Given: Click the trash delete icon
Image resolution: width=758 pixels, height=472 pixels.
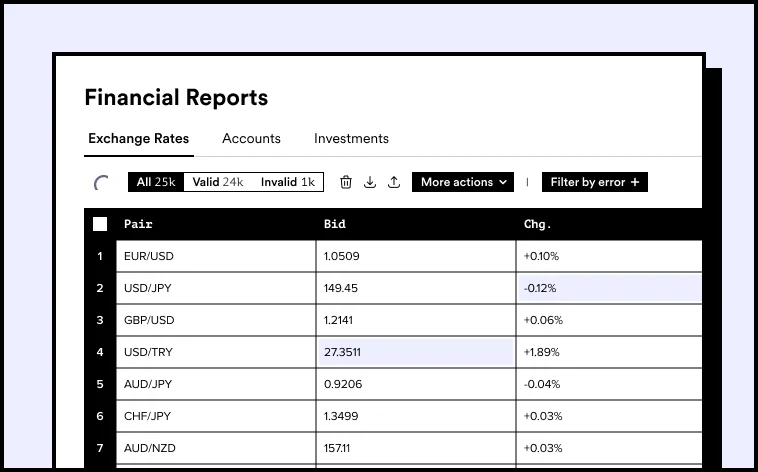Looking at the screenshot, I should pyautogui.click(x=346, y=182).
